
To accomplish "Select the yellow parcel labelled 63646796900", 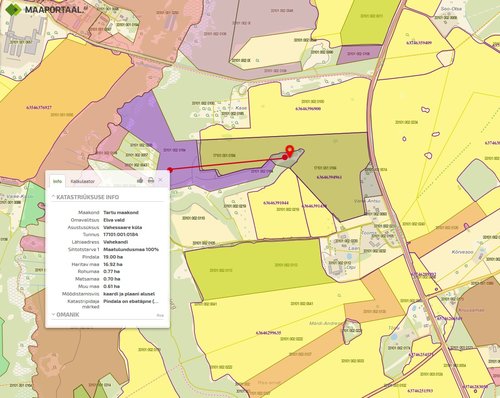I will 308,109.
